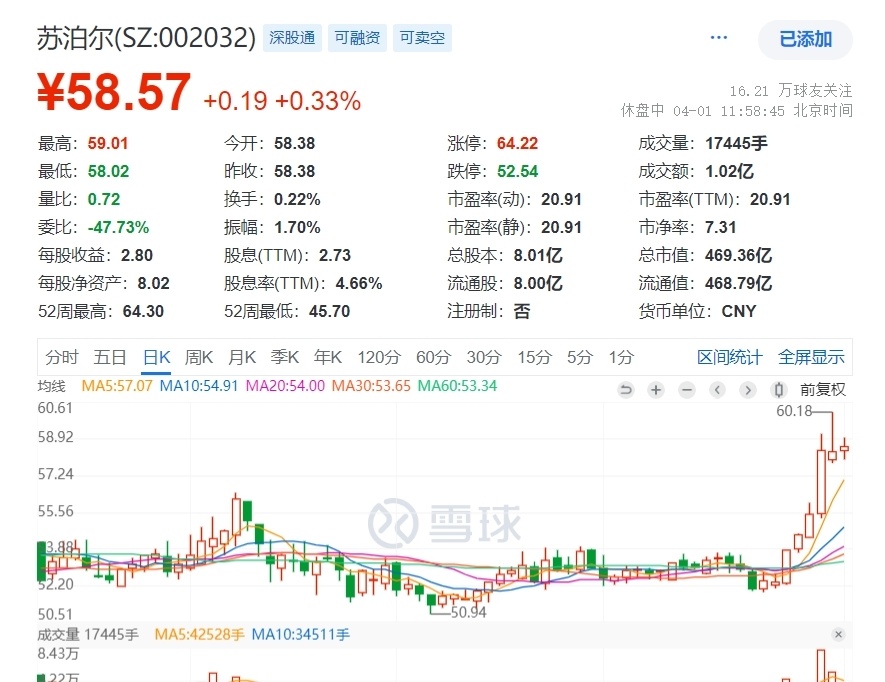Click the undo/reset chart icon
The height and width of the screenshot is (682, 885).
click(x=625, y=390)
